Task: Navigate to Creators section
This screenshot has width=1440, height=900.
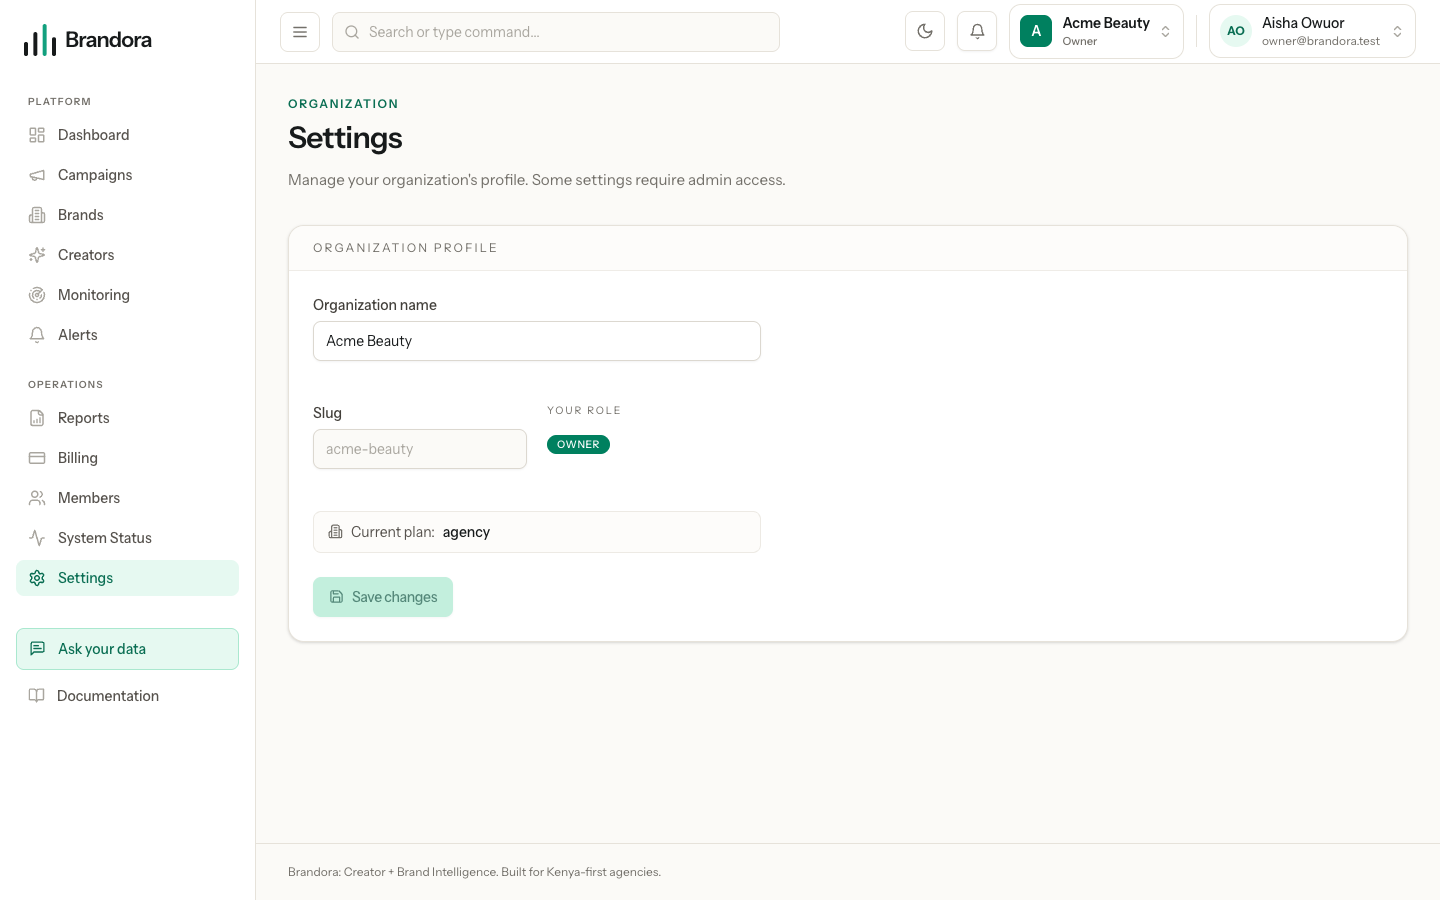Action: [128, 255]
